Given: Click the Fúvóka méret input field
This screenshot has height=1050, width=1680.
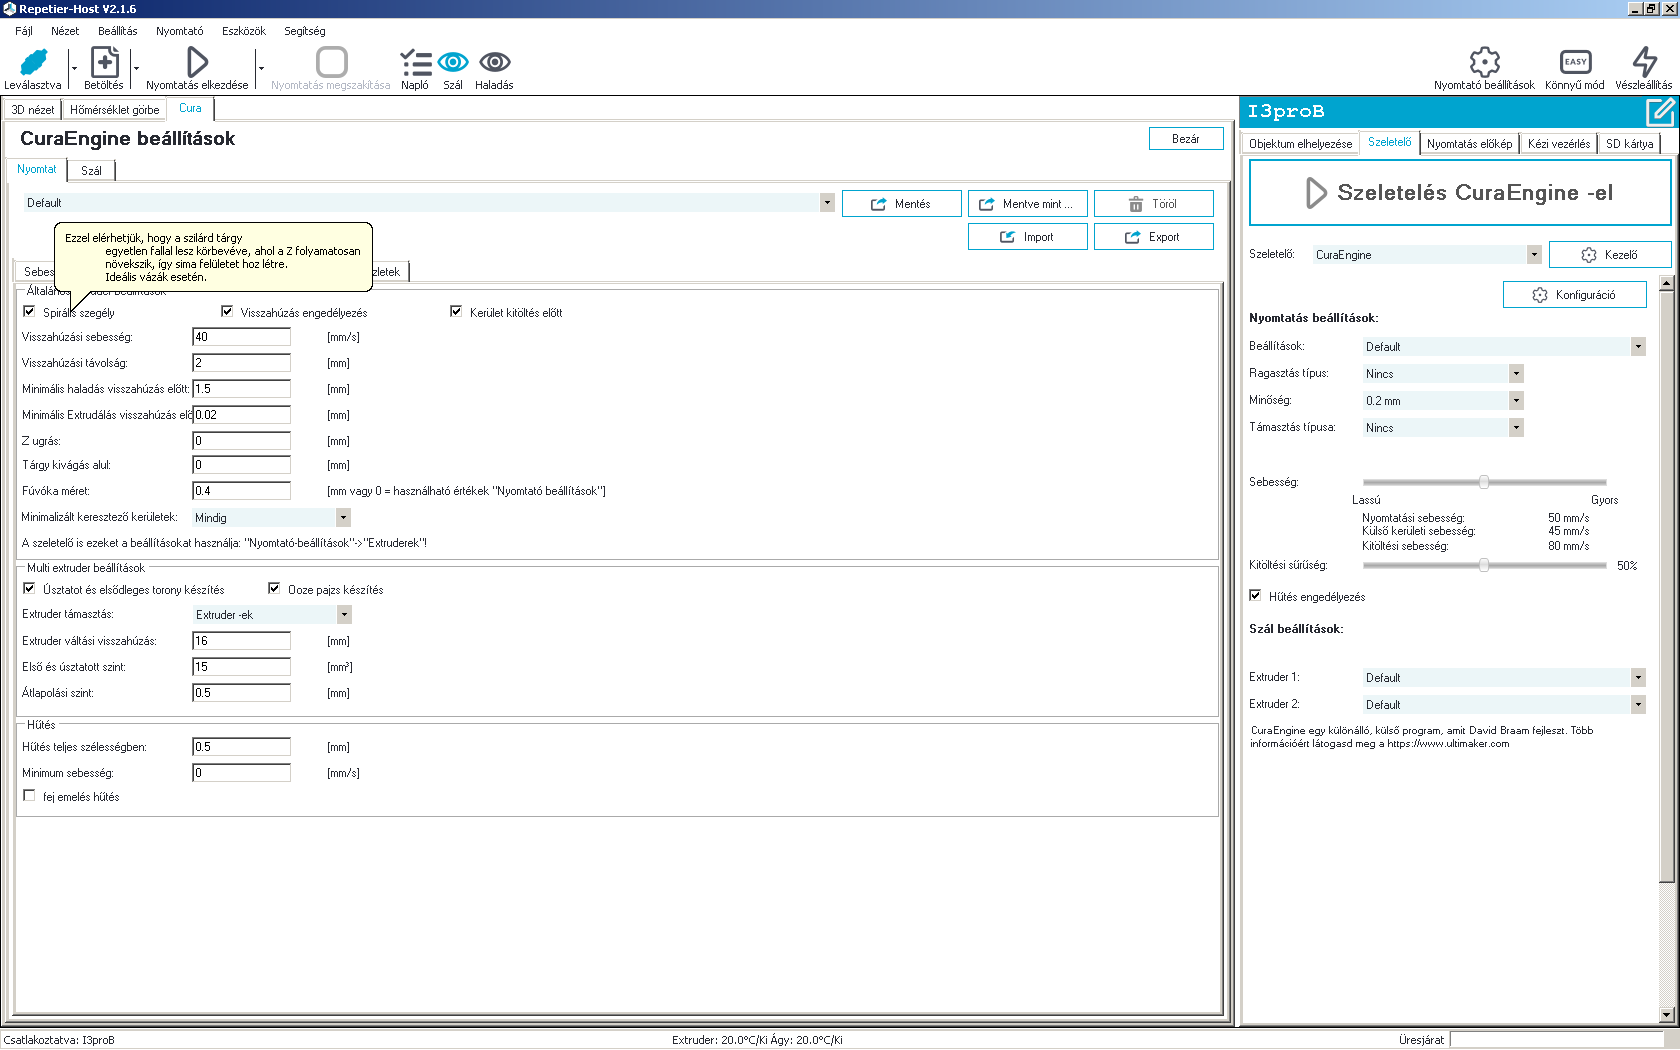Looking at the screenshot, I should (242, 491).
